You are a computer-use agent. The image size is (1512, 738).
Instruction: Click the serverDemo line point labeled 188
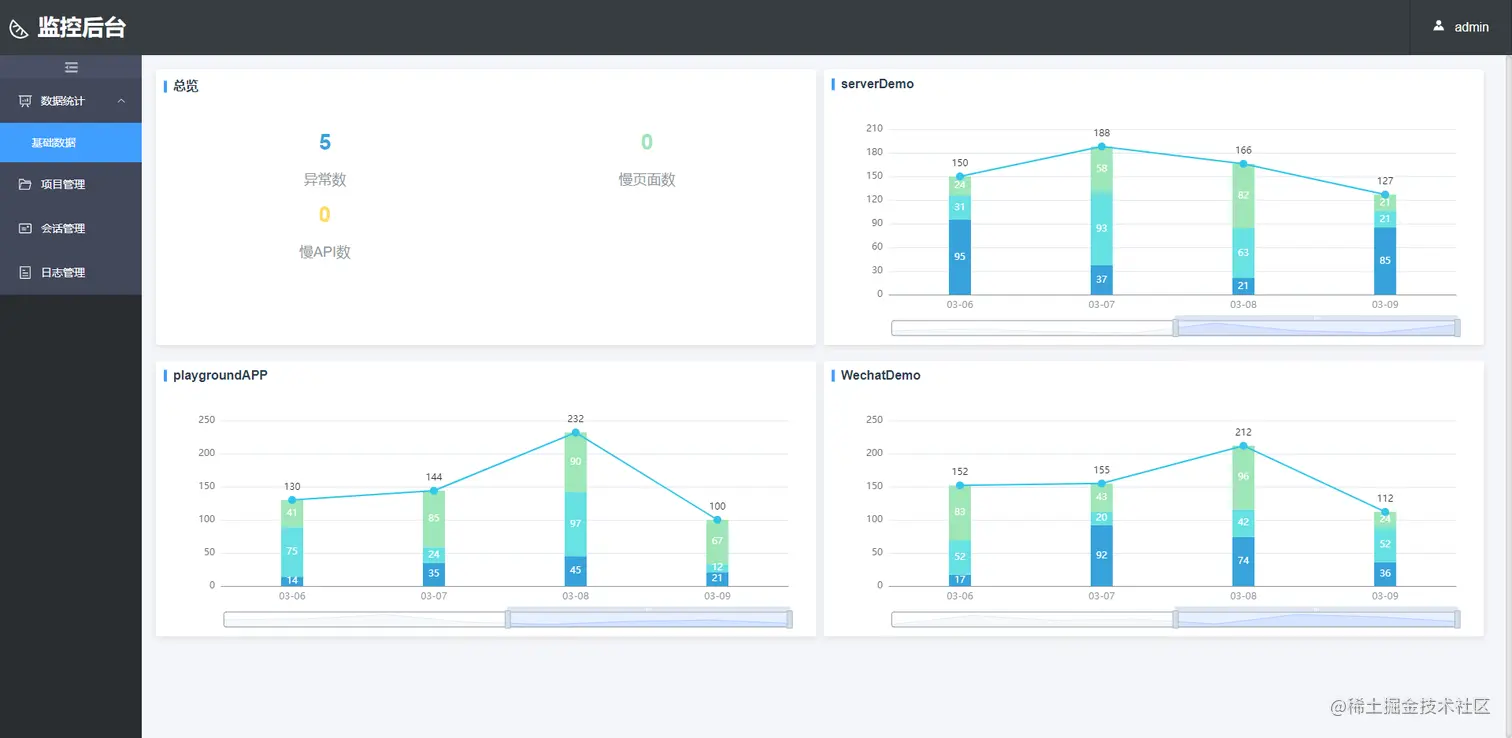(x=1102, y=147)
